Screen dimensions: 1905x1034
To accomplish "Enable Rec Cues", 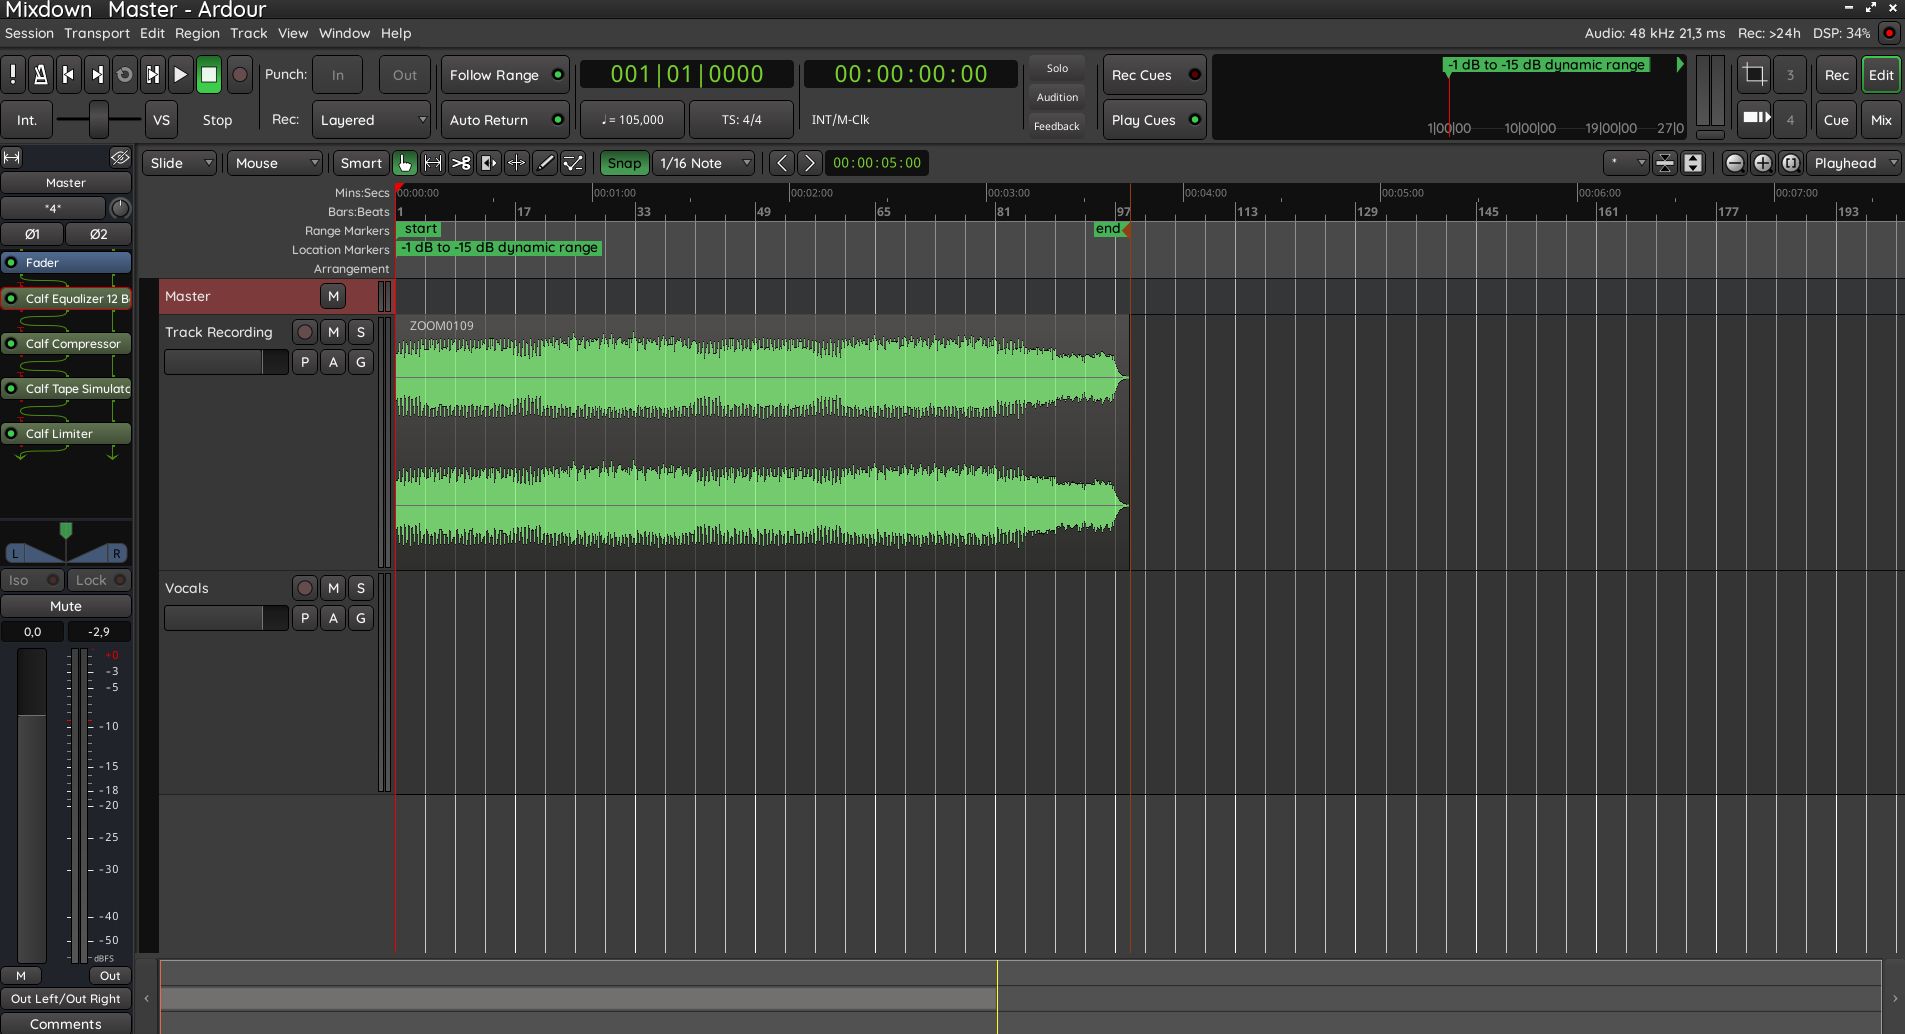I will [1155, 75].
